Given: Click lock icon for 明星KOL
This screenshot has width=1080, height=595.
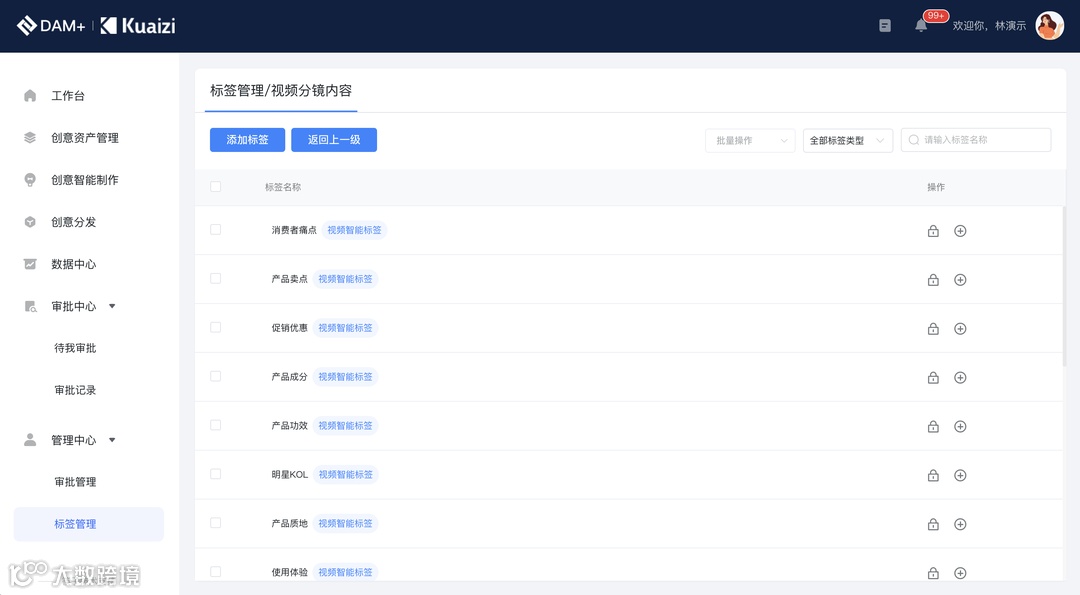Looking at the screenshot, I should click(x=933, y=475).
